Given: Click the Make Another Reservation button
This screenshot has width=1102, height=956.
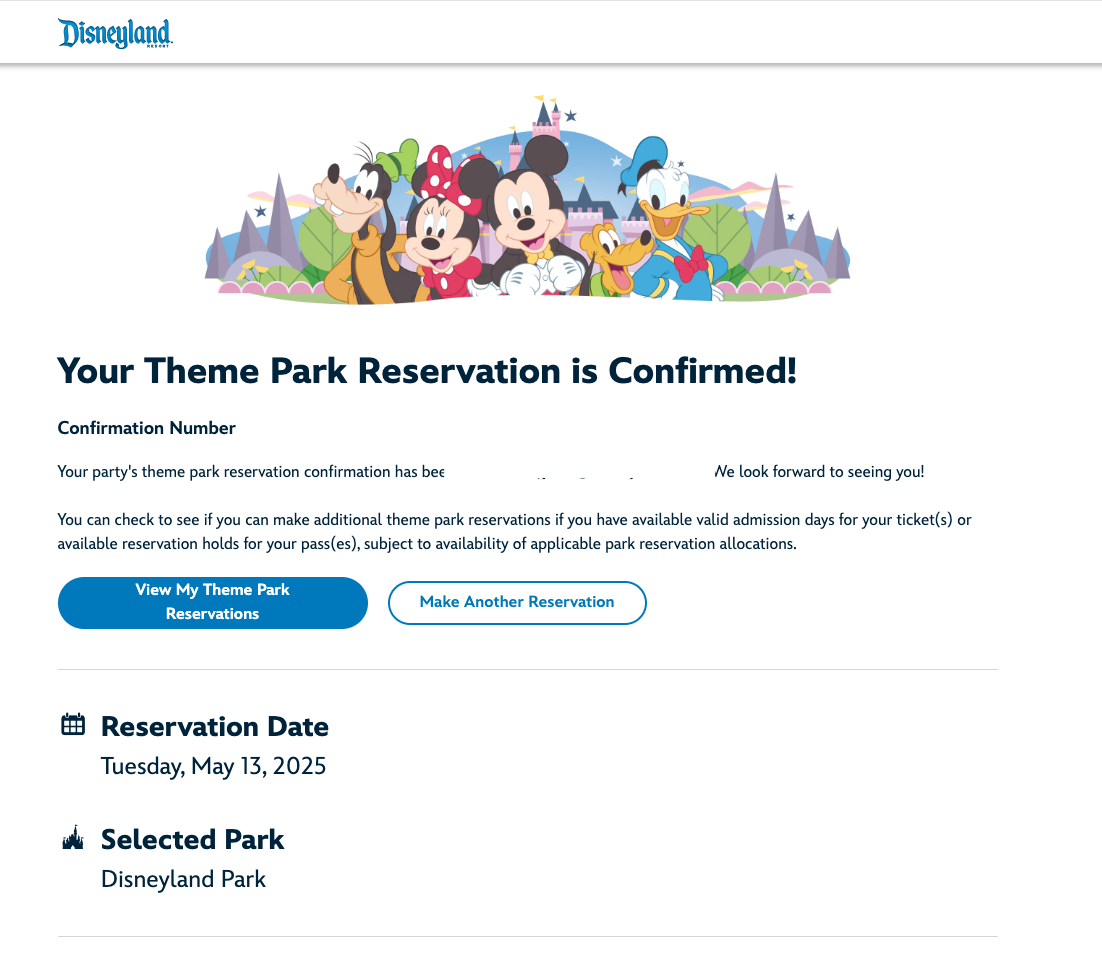Looking at the screenshot, I should (517, 602).
